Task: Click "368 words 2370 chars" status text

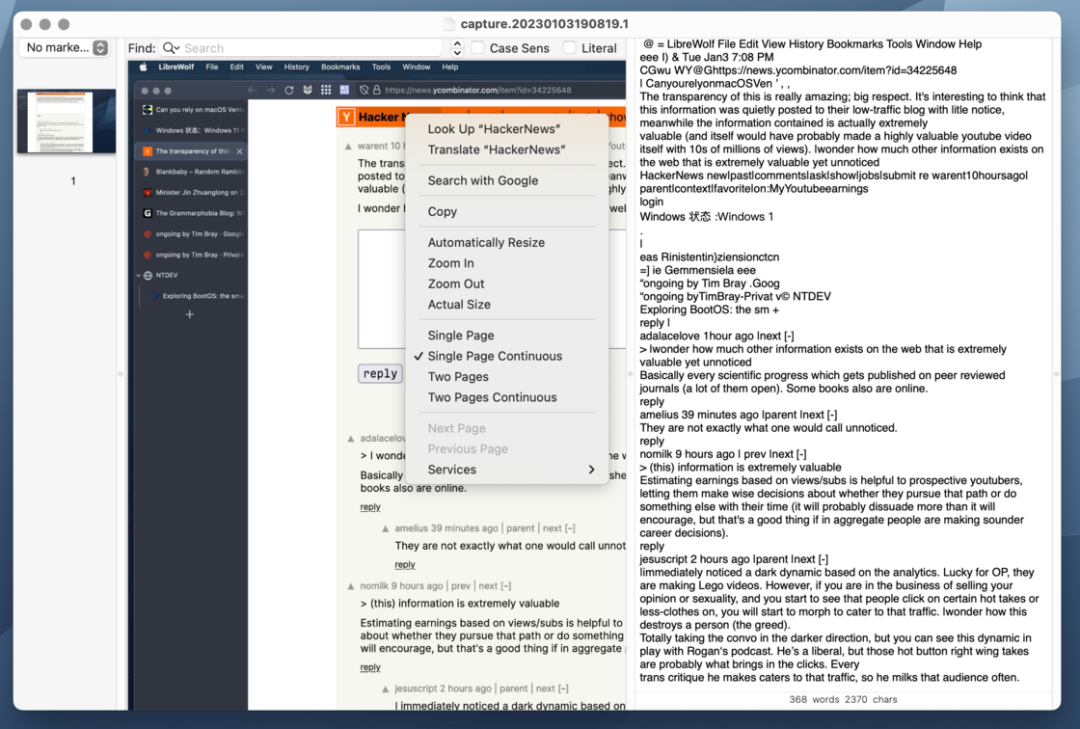Action: (843, 699)
